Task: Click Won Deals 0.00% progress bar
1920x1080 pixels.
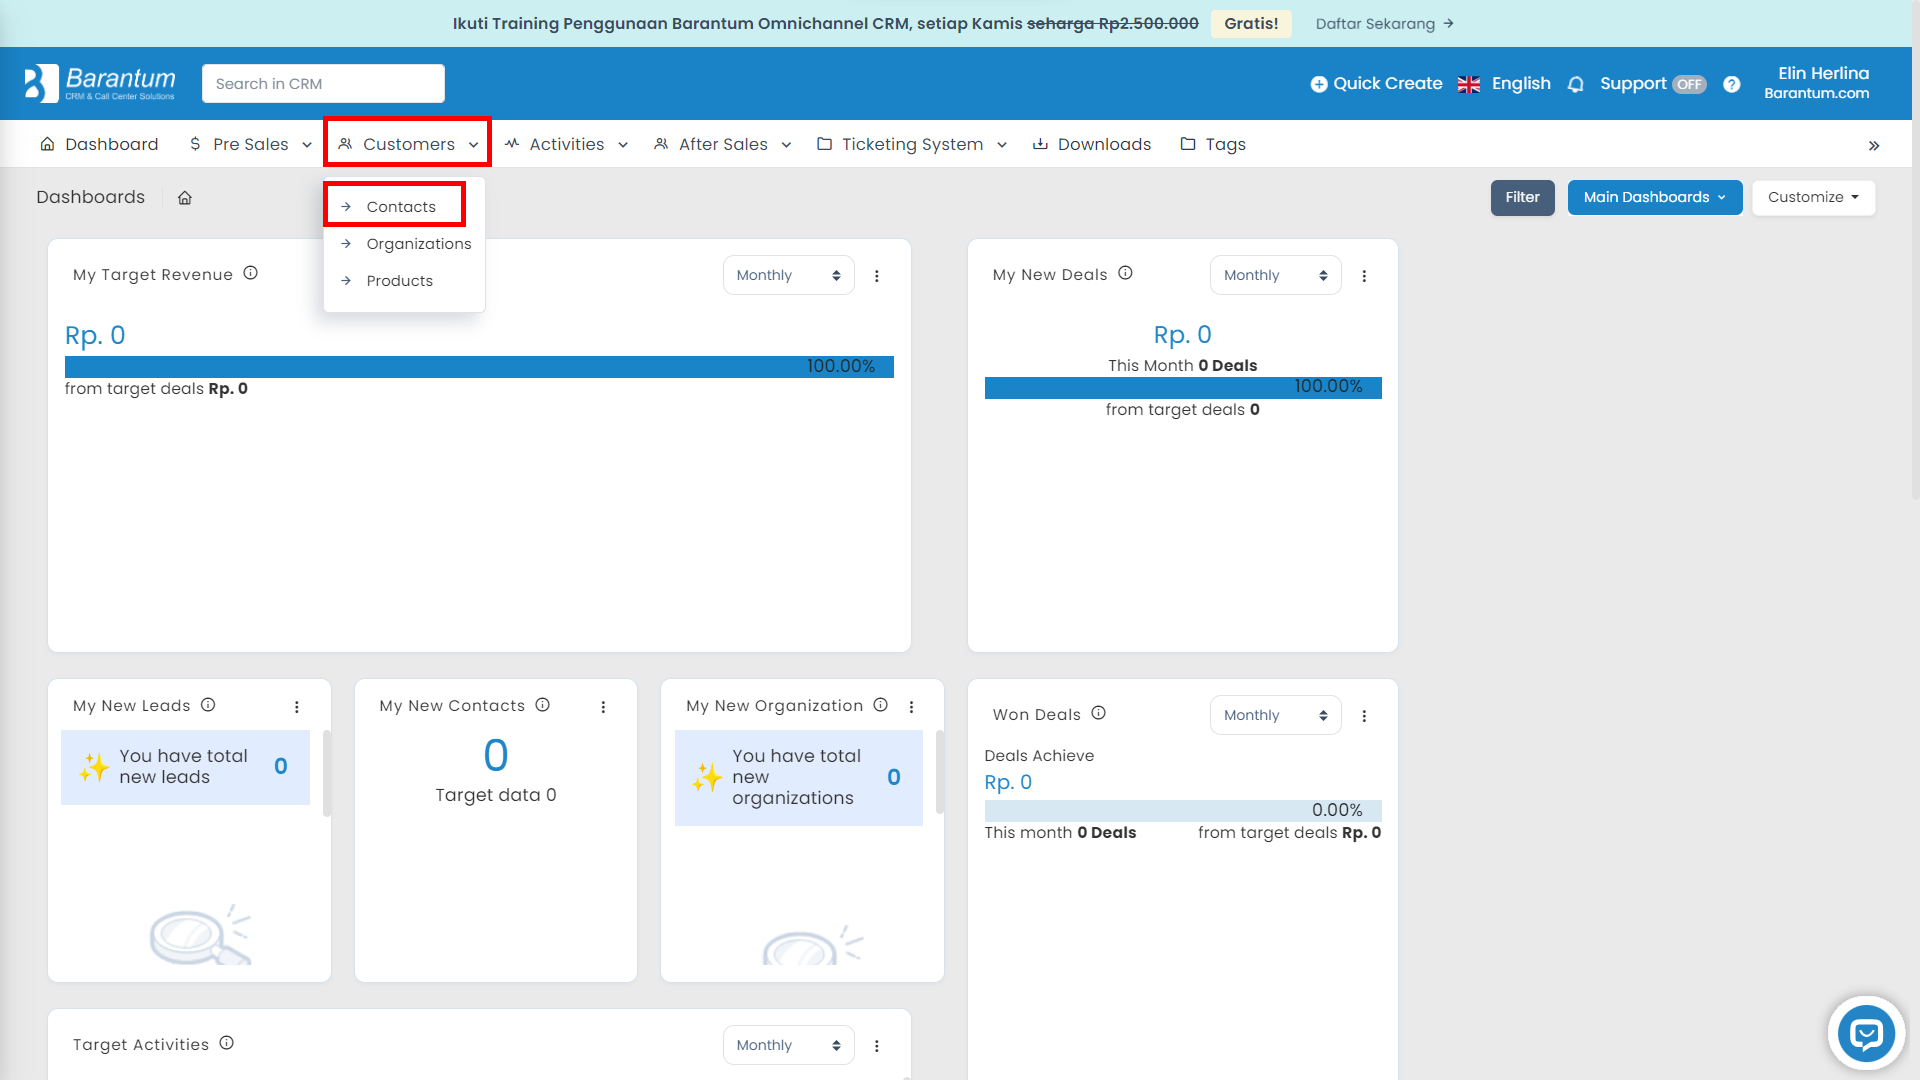Action: pos(1183,810)
